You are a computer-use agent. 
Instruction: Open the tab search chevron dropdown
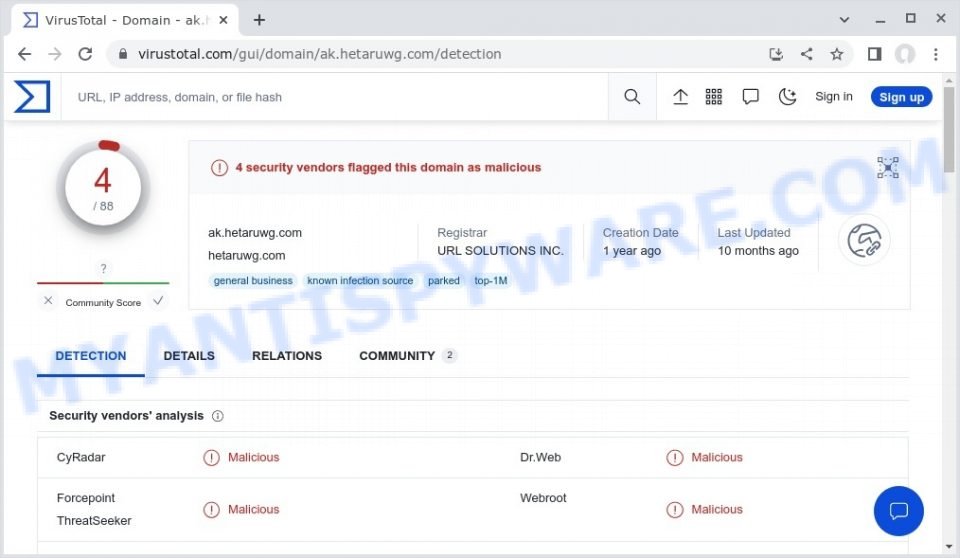(844, 20)
